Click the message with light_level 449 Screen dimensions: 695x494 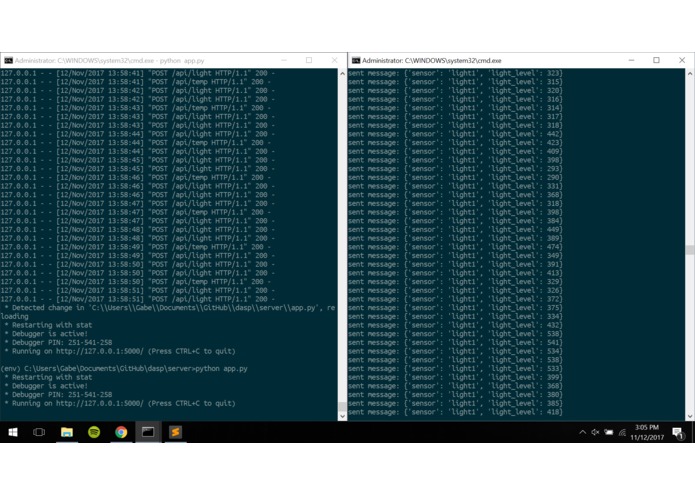click(x=455, y=229)
